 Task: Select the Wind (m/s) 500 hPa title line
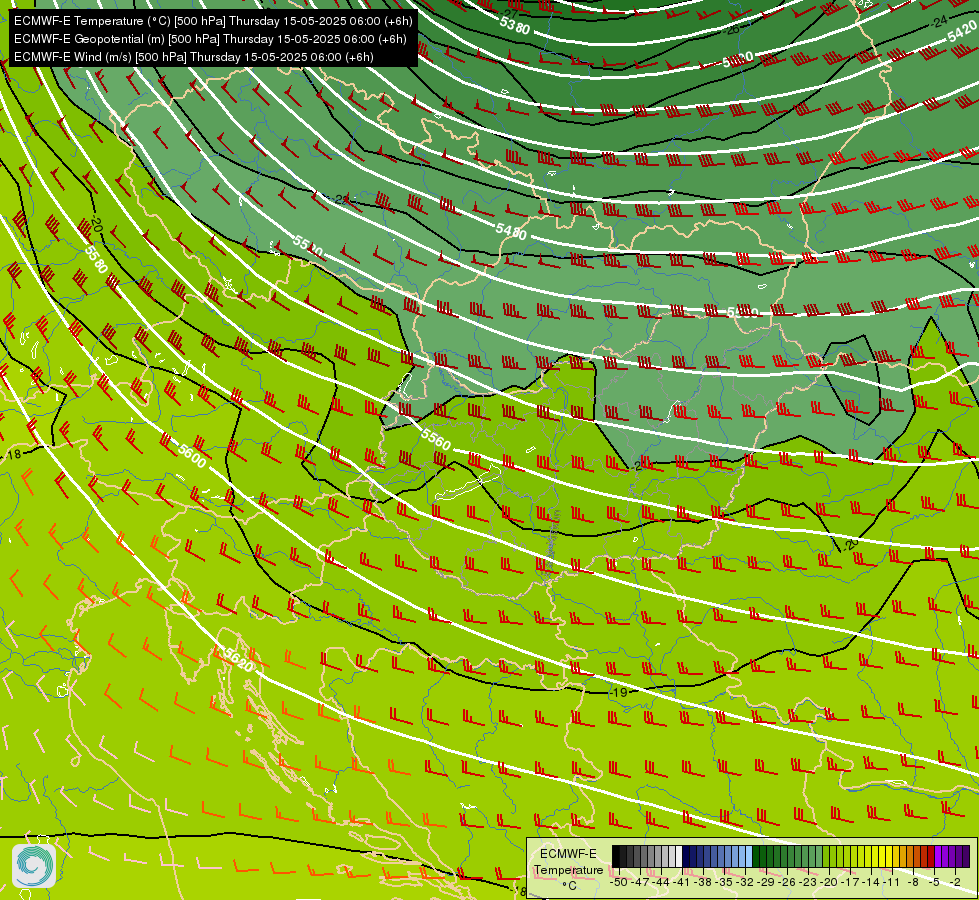[x=194, y=57]
